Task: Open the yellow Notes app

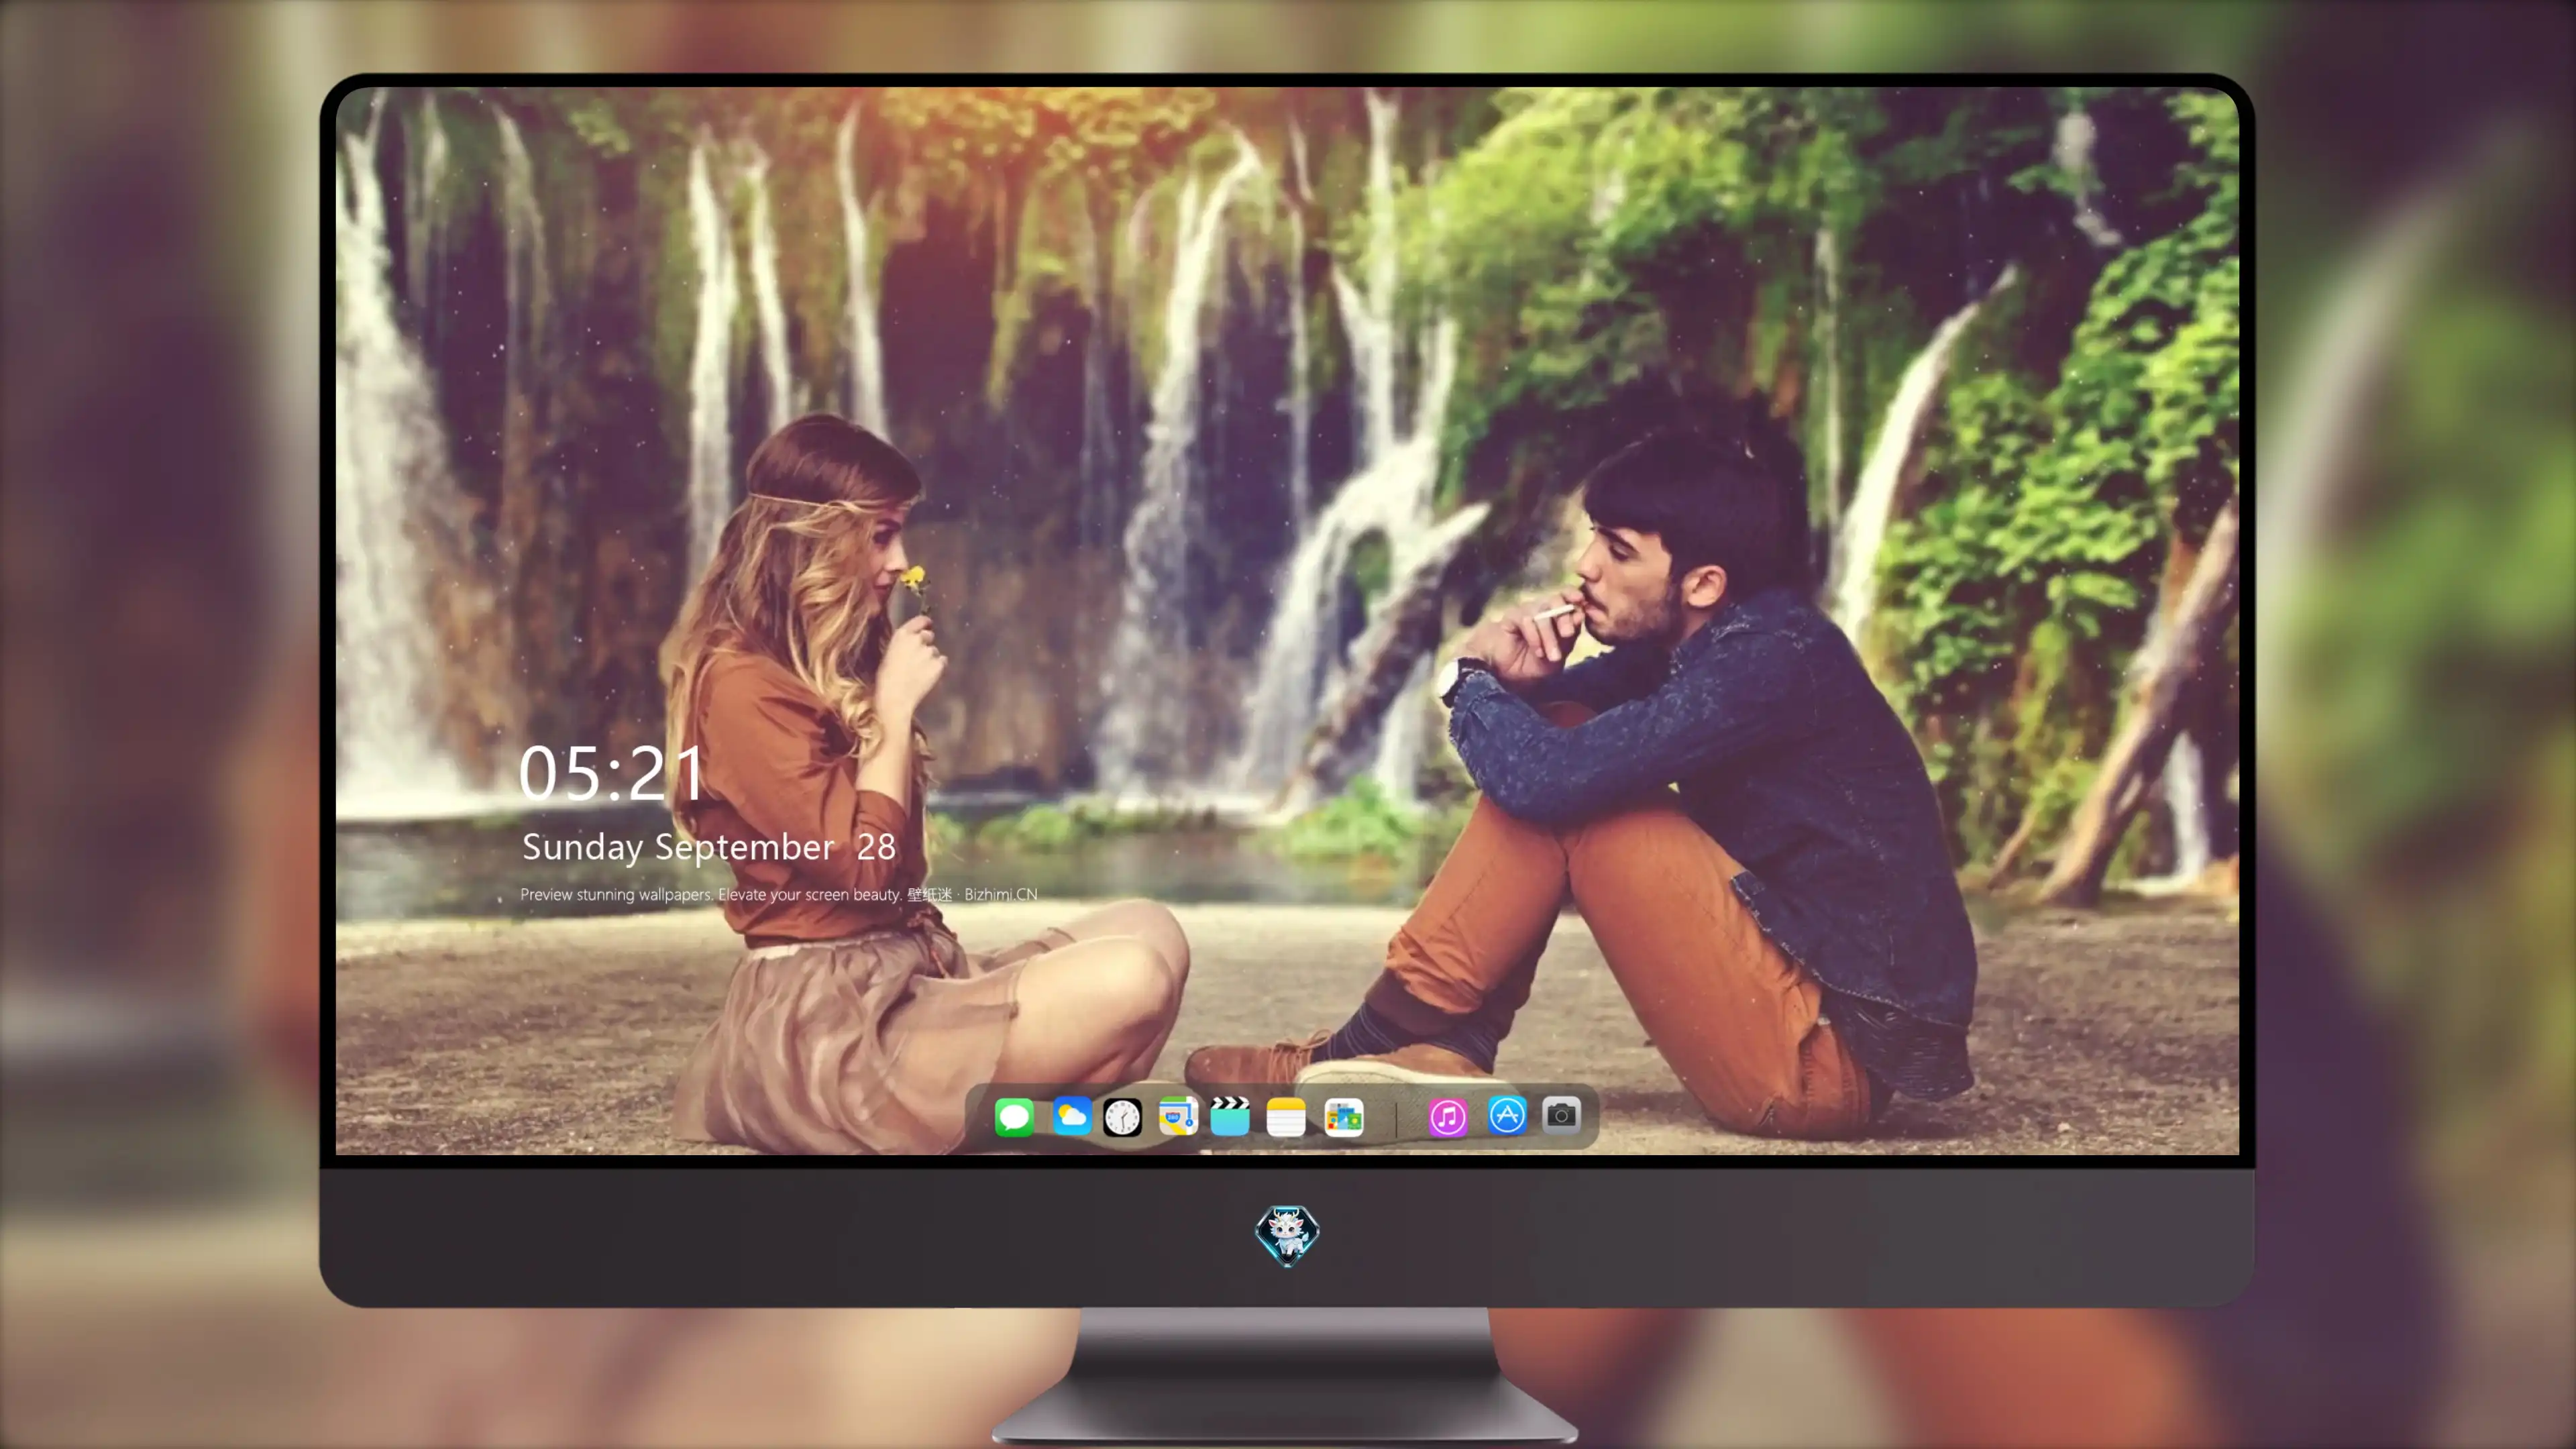Action: pos(1286,1117)
